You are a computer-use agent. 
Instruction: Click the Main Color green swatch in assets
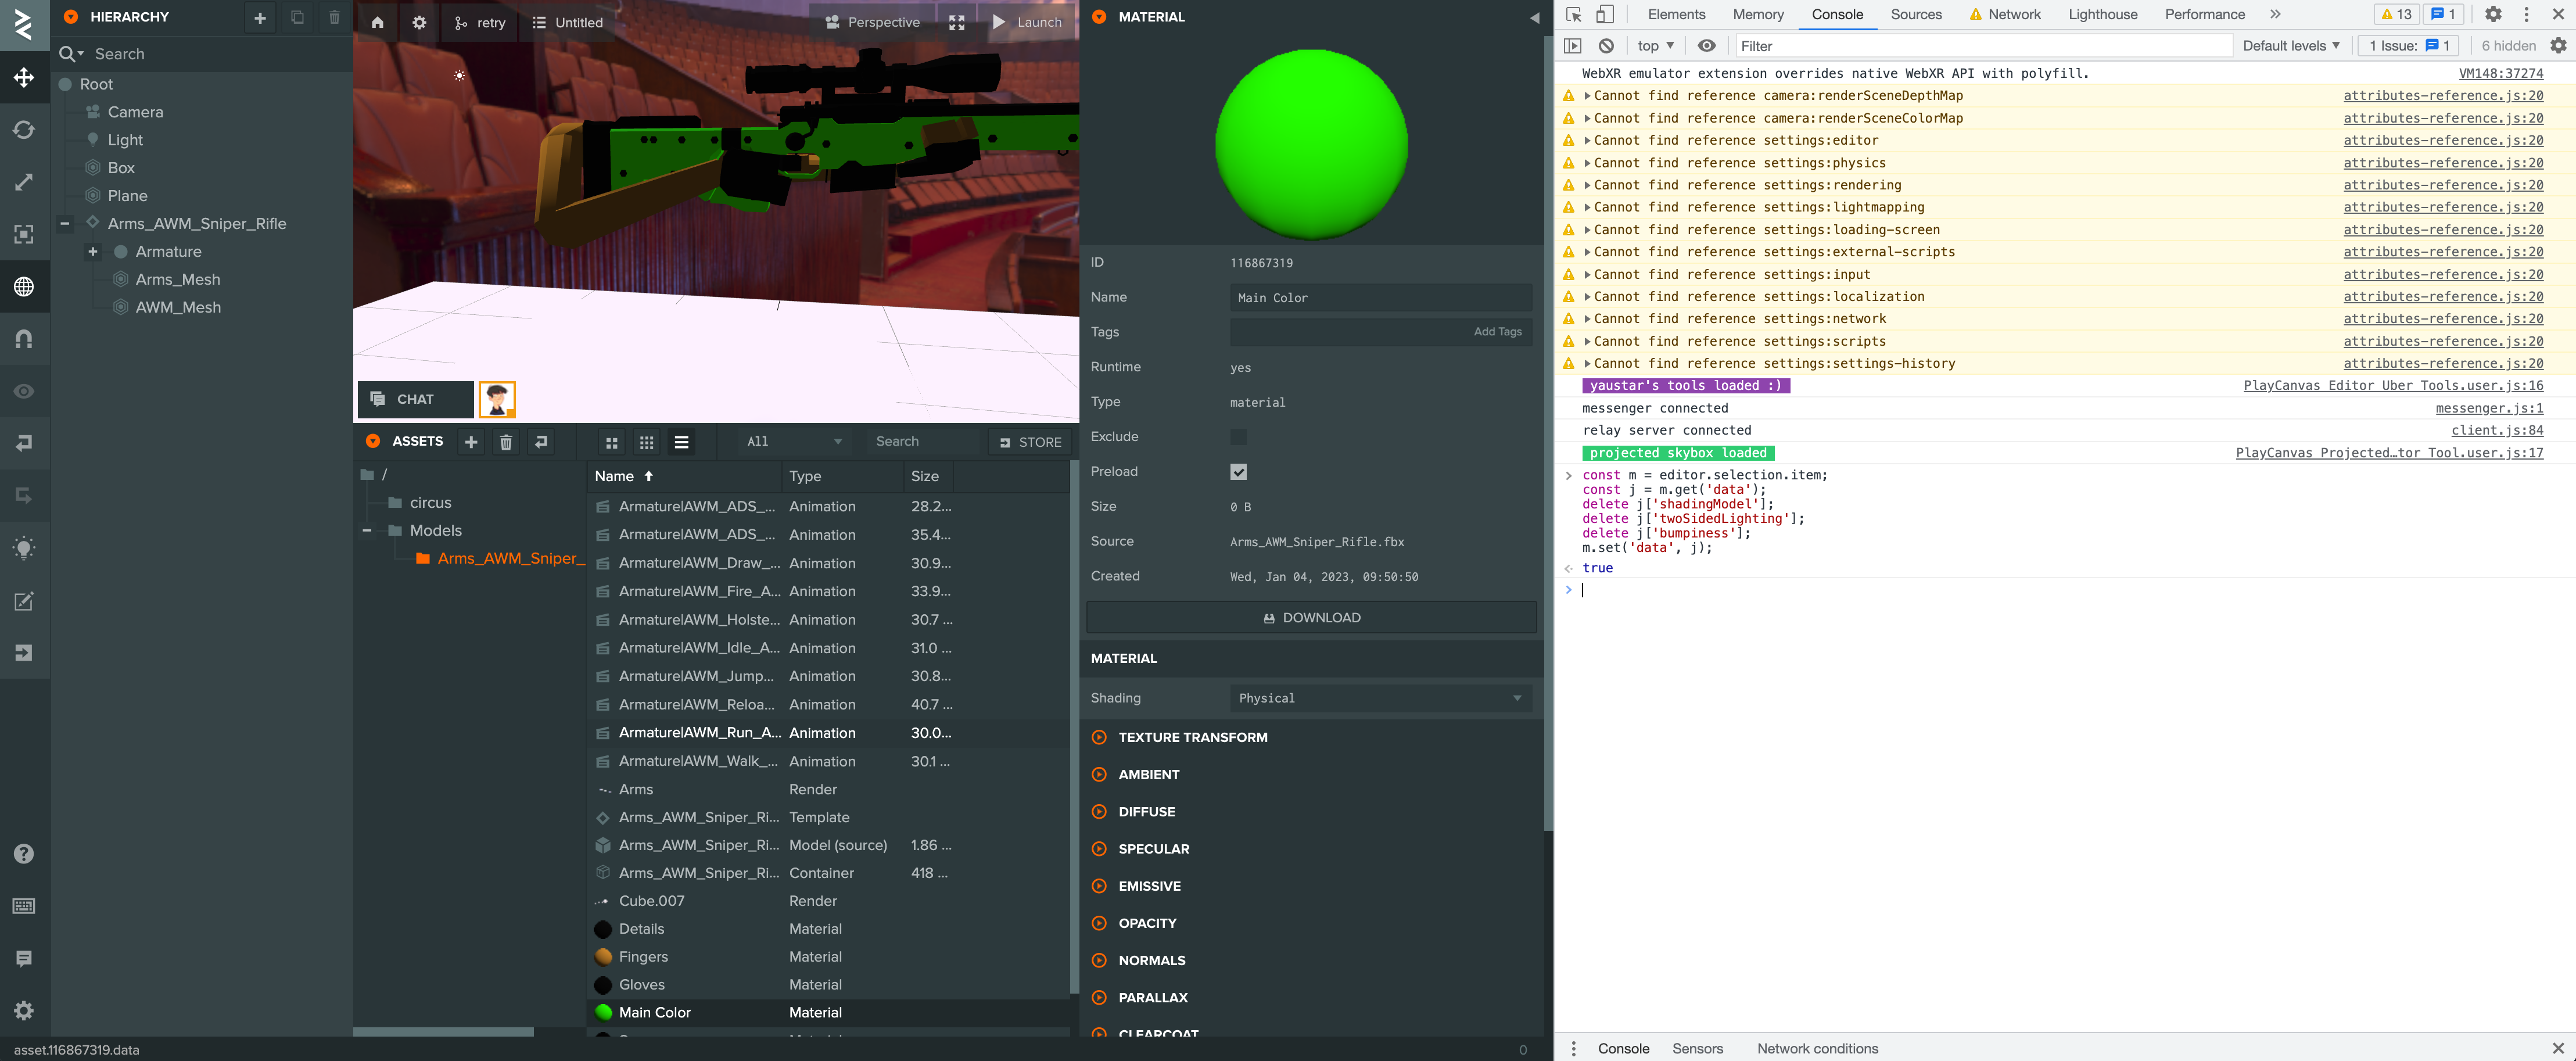coord(604,1012)
